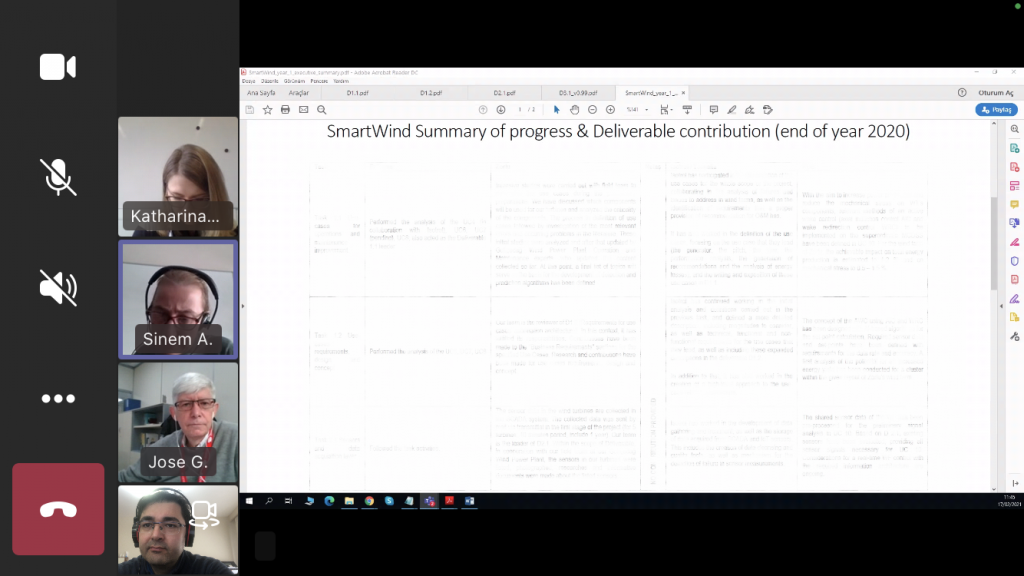Select Jose G.'s video tile
Viewport: 1024px width, 576px height.
[x=178, y=422]
